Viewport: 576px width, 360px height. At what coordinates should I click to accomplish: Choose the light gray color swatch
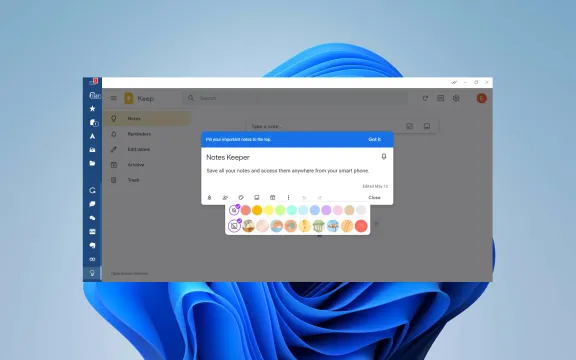coord(361,210)
